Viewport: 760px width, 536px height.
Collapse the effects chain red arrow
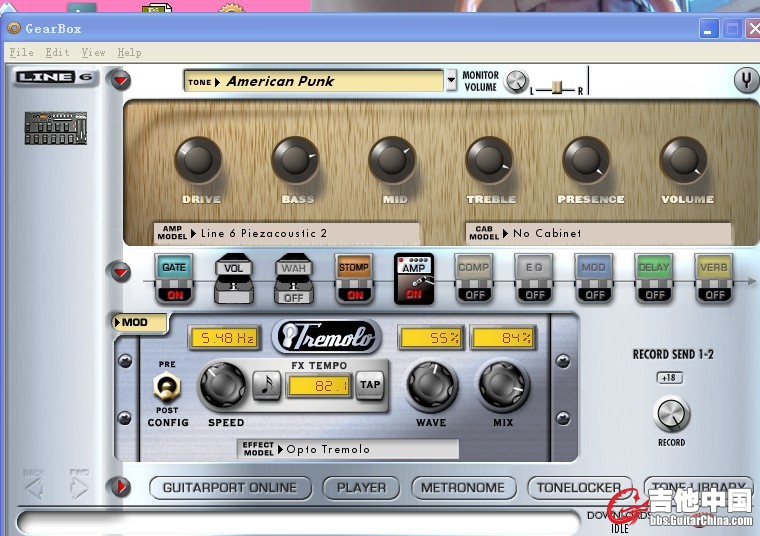point(121,272)
